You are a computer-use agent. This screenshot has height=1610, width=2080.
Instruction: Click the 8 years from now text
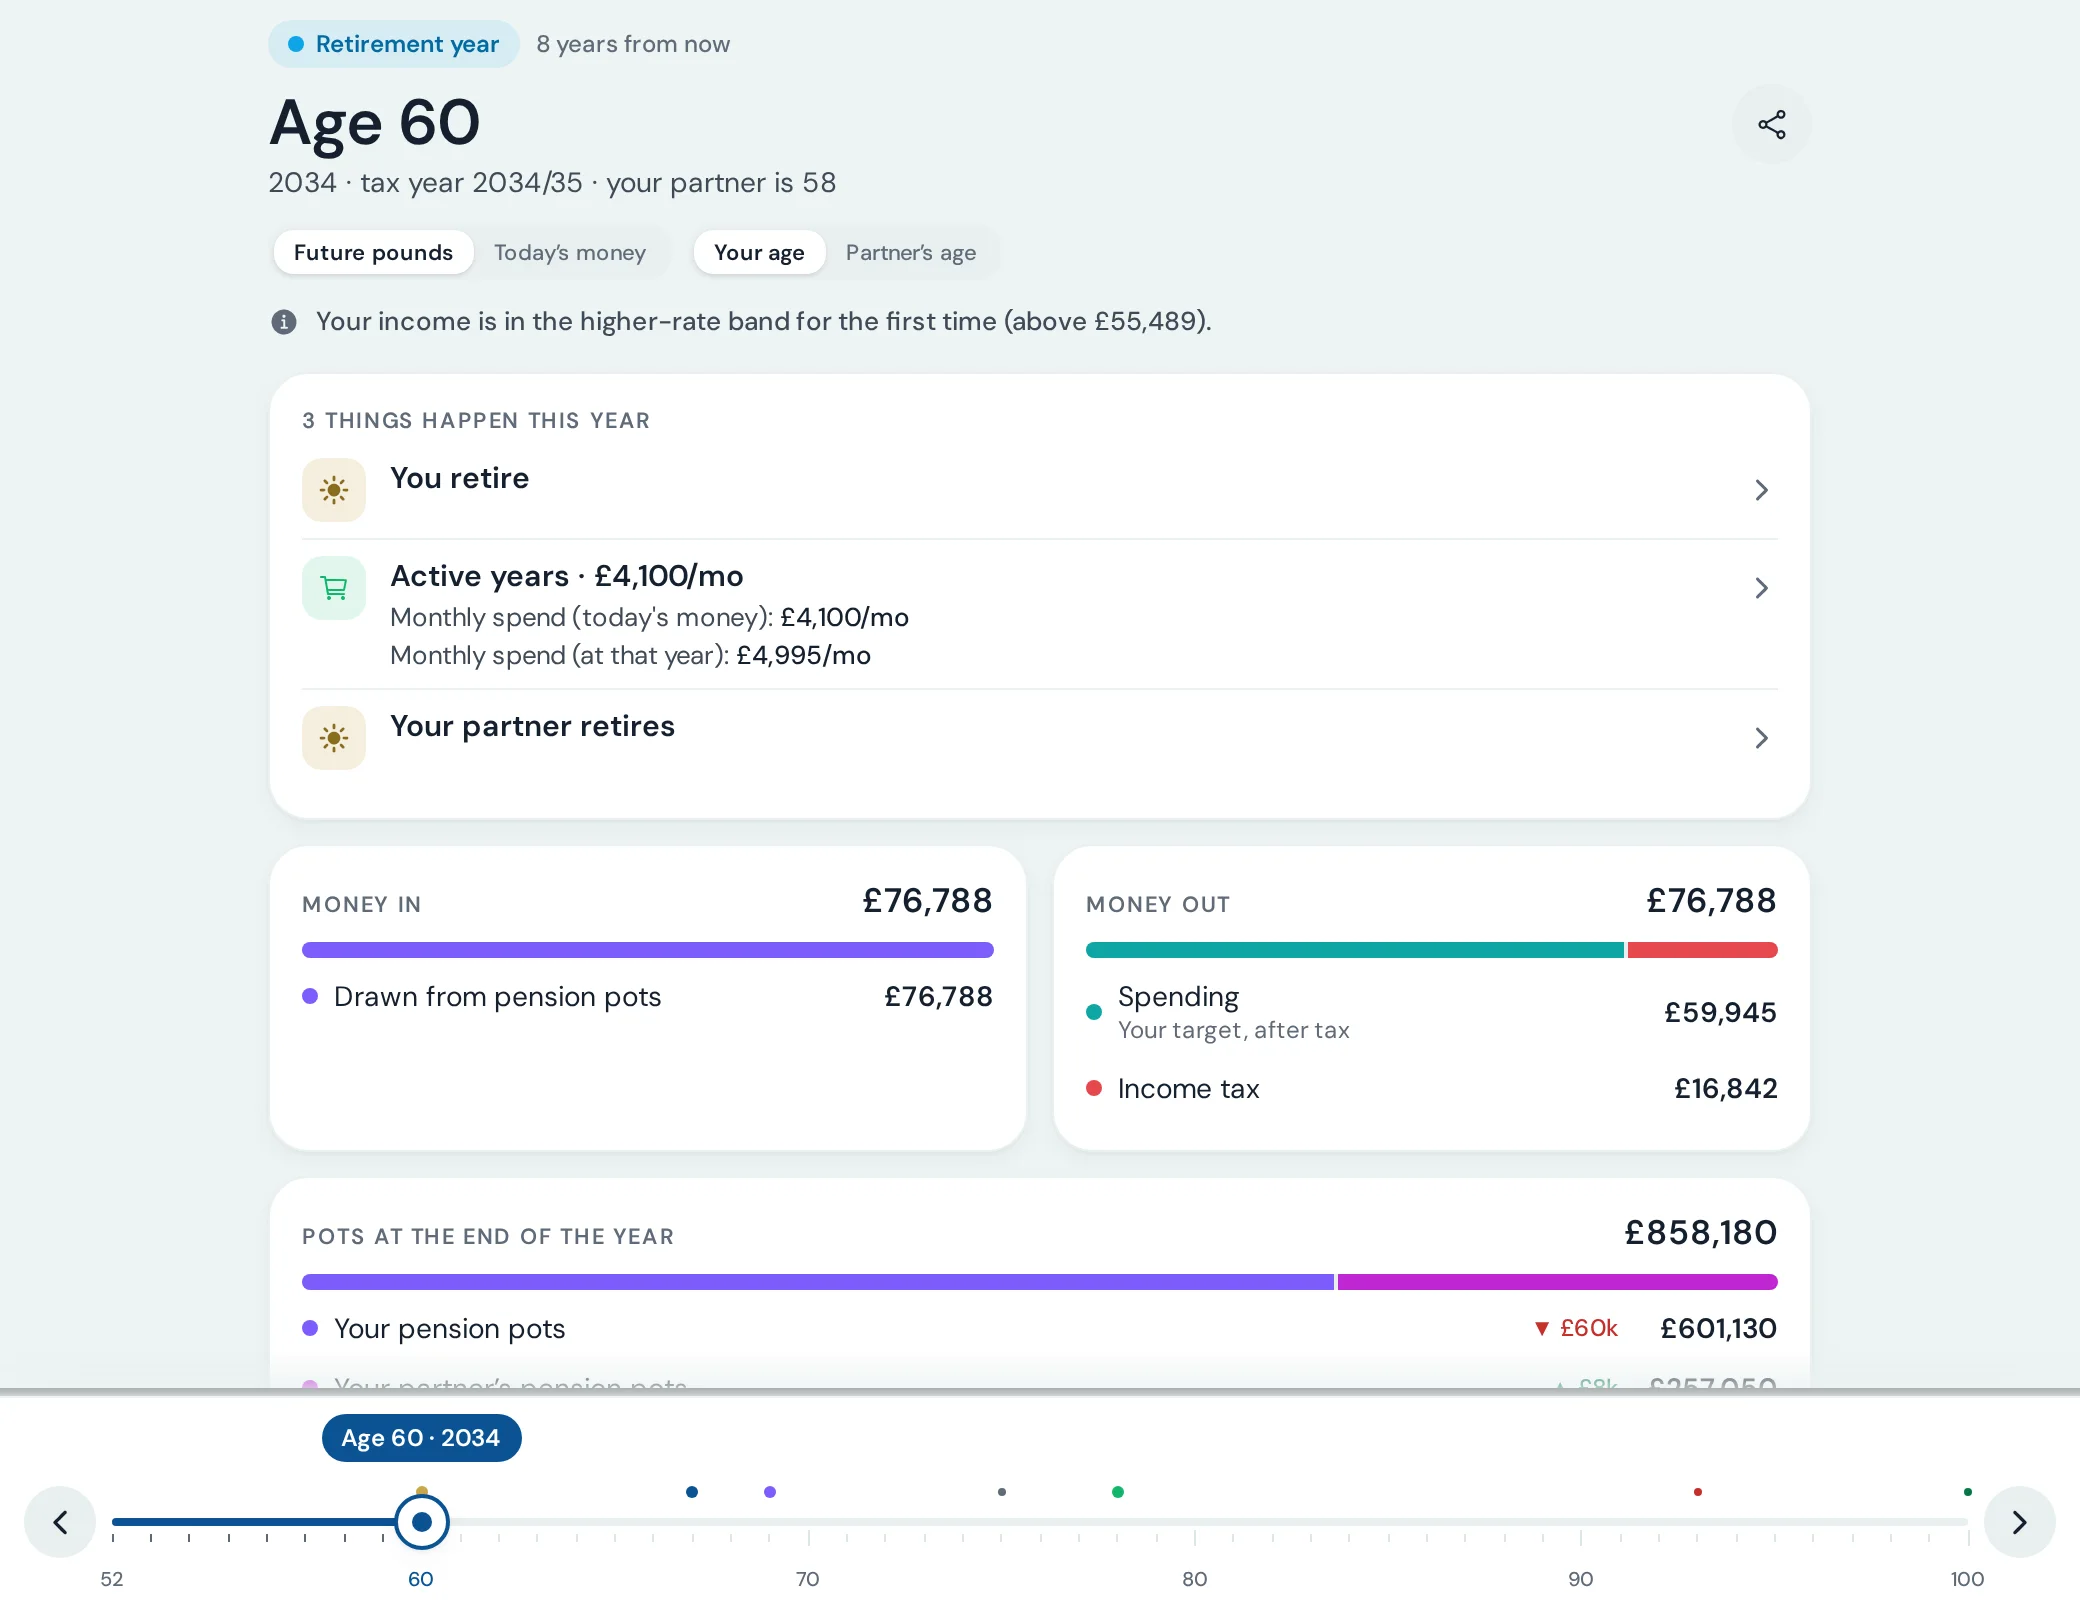point(633,44)
